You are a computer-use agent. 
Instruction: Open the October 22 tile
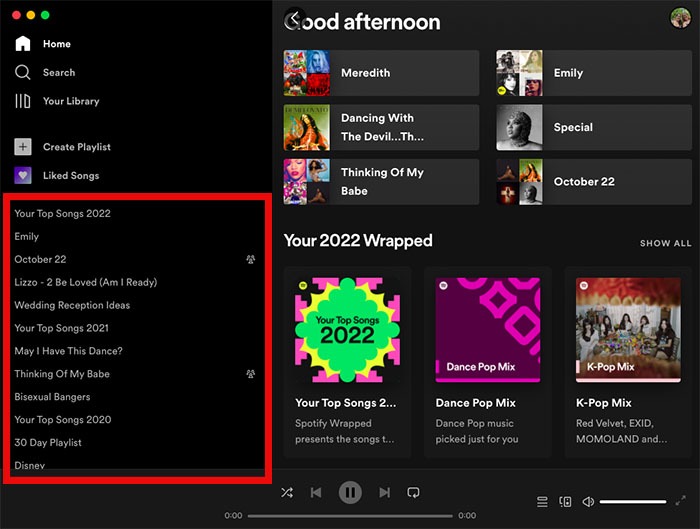[x=594, y=182]
